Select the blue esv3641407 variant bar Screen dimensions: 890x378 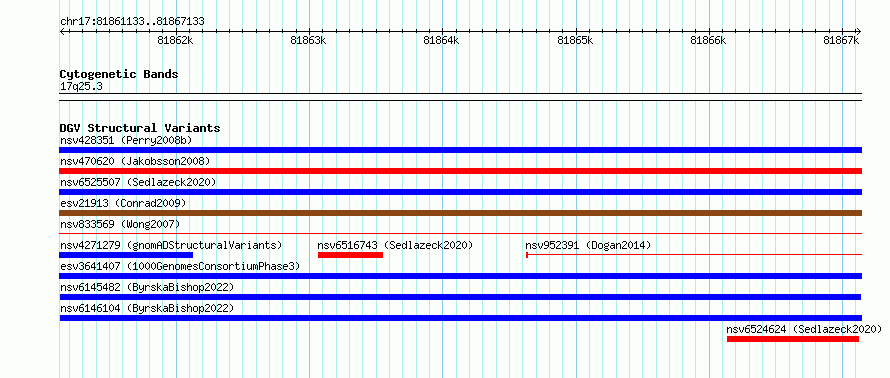click(460, 276)
